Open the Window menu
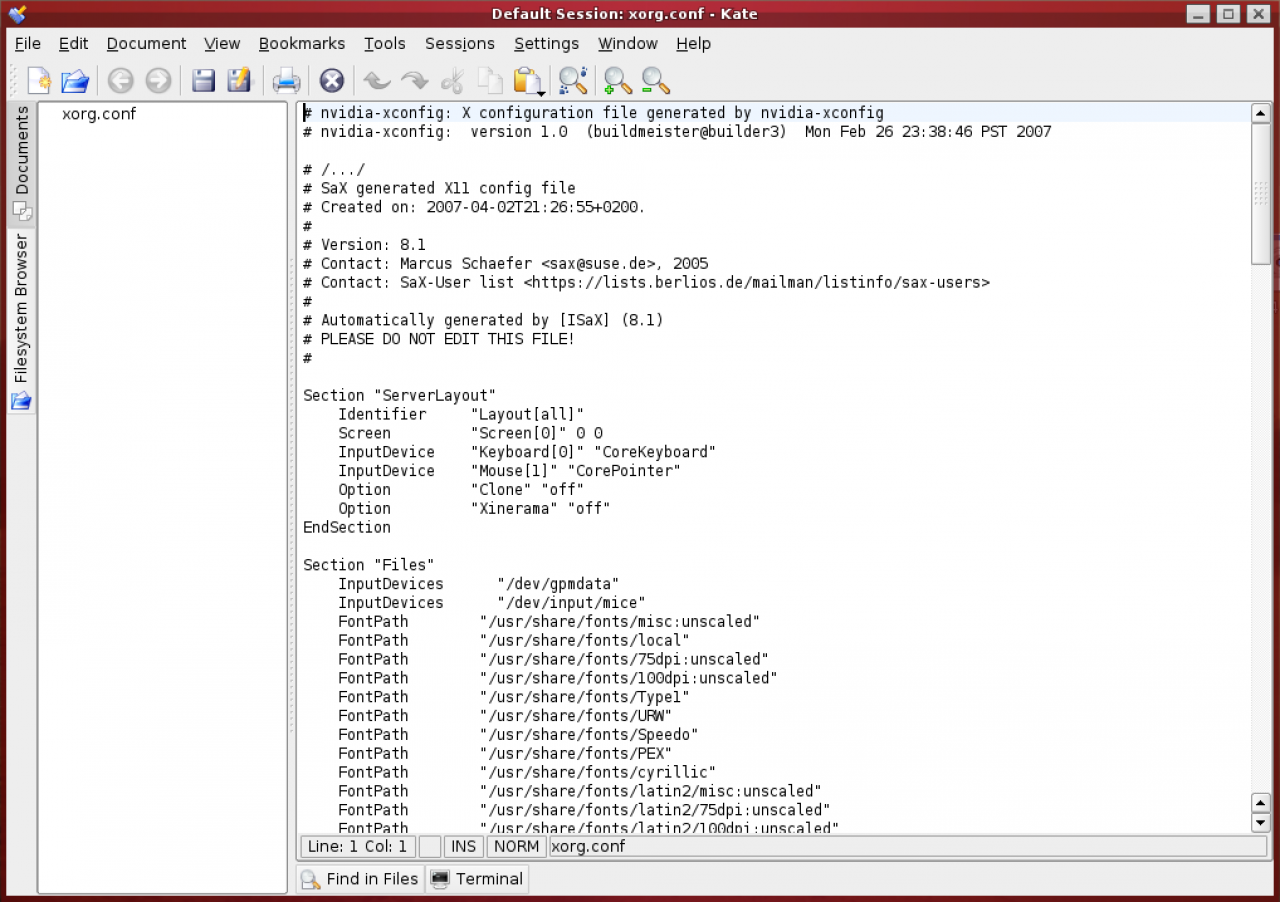Screen dimensions: 1280x902 coord(628,43)
